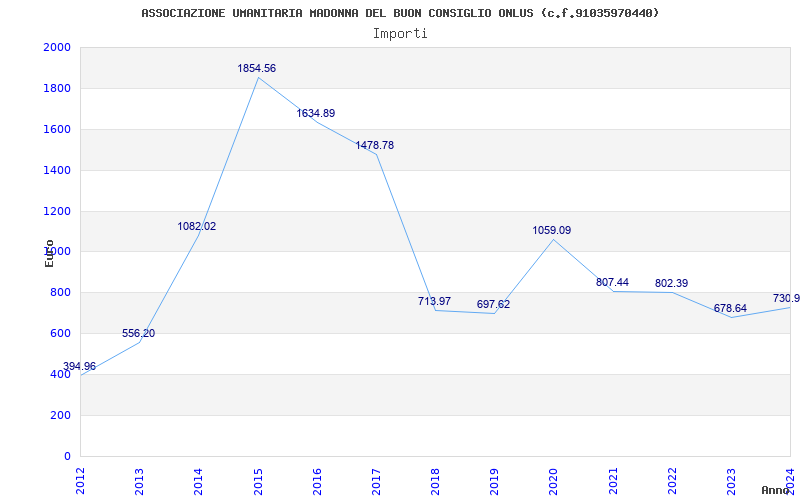This screenshot has width=800, height=500.
Task: Click the 1600 y-axis tick label
Action: pos(57,129)
